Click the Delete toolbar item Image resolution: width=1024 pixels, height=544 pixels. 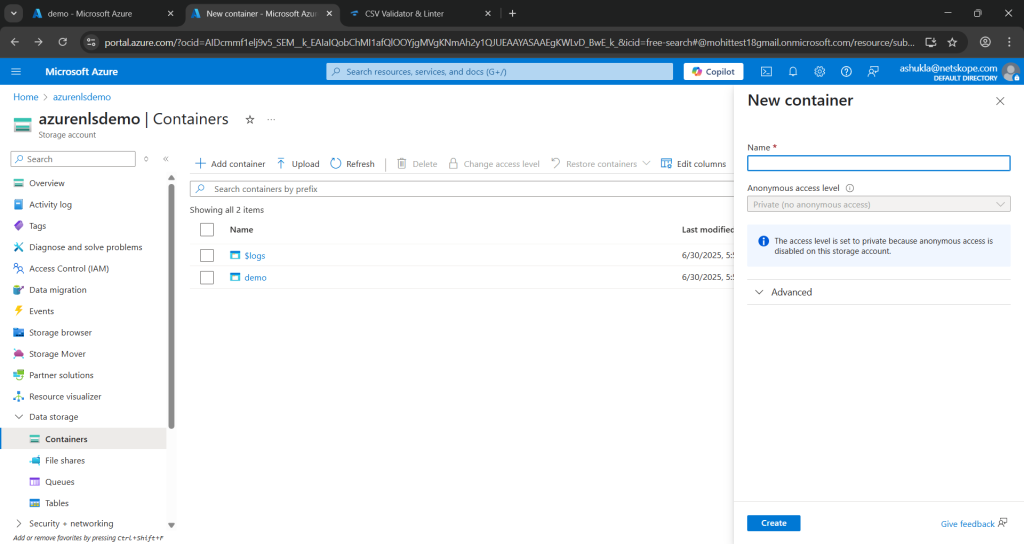[x=417, y=164]
